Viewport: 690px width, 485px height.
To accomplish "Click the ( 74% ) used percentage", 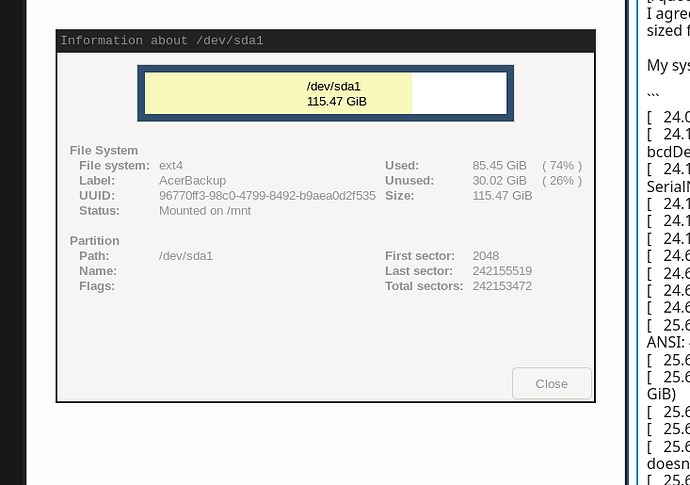I will (x=561, y=166).
